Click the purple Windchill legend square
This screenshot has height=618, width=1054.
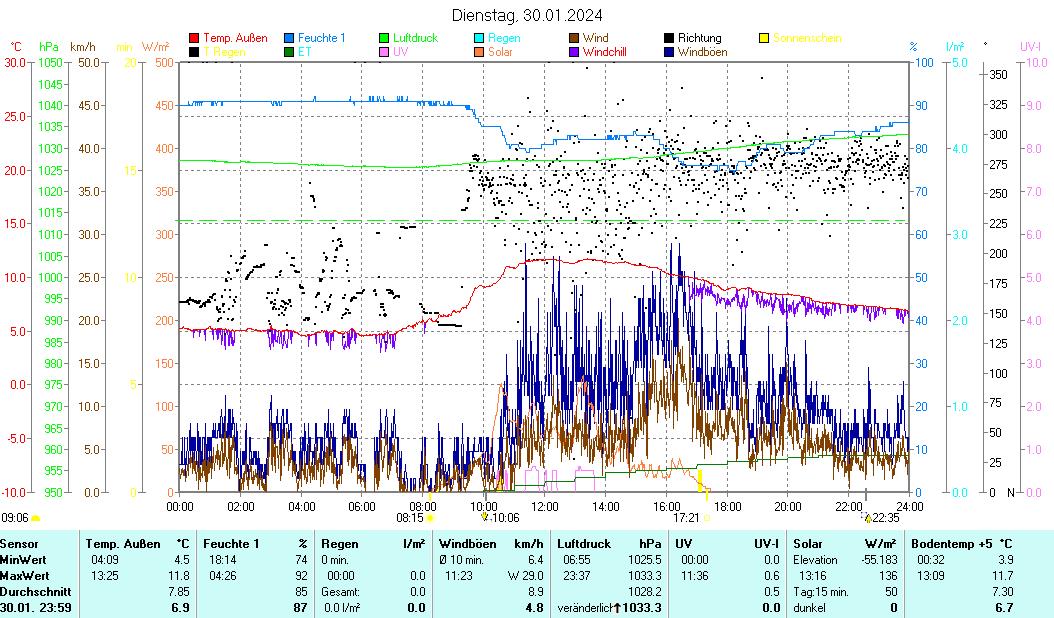(x=575, y=52)
